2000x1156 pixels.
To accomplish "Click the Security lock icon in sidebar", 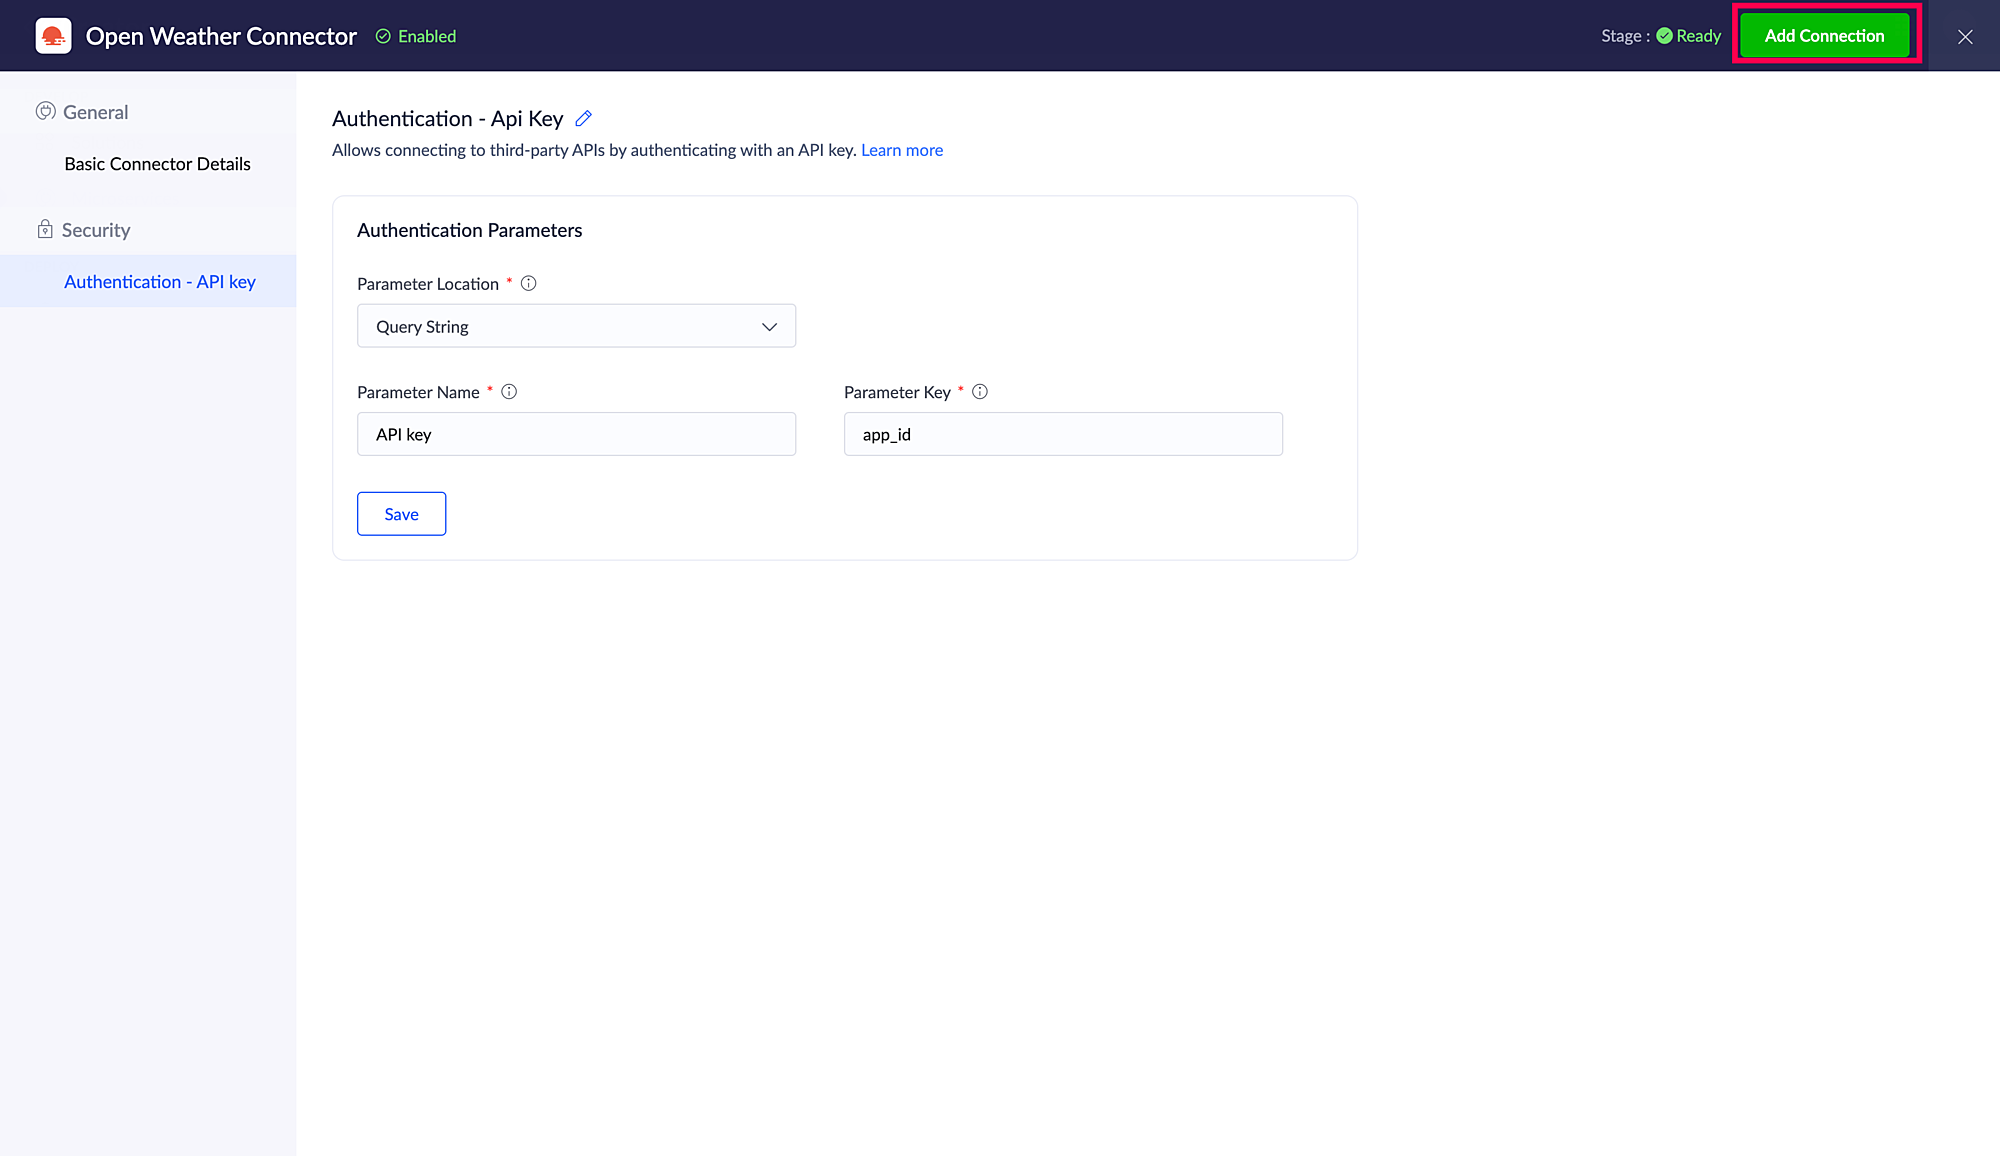I will [x=45, y=230].
